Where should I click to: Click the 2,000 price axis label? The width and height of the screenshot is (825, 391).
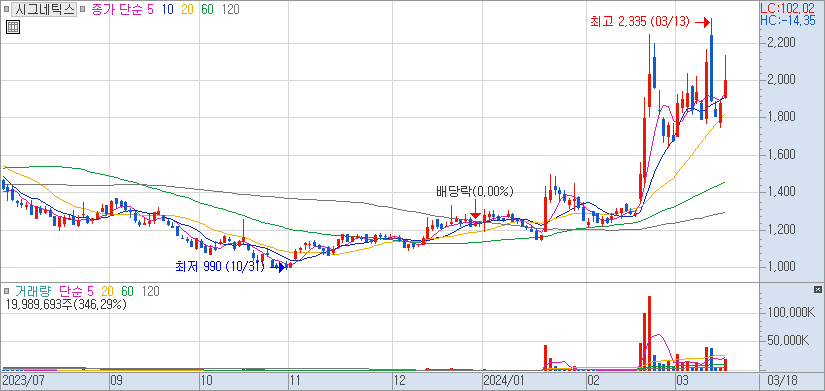tap(780, 79)
